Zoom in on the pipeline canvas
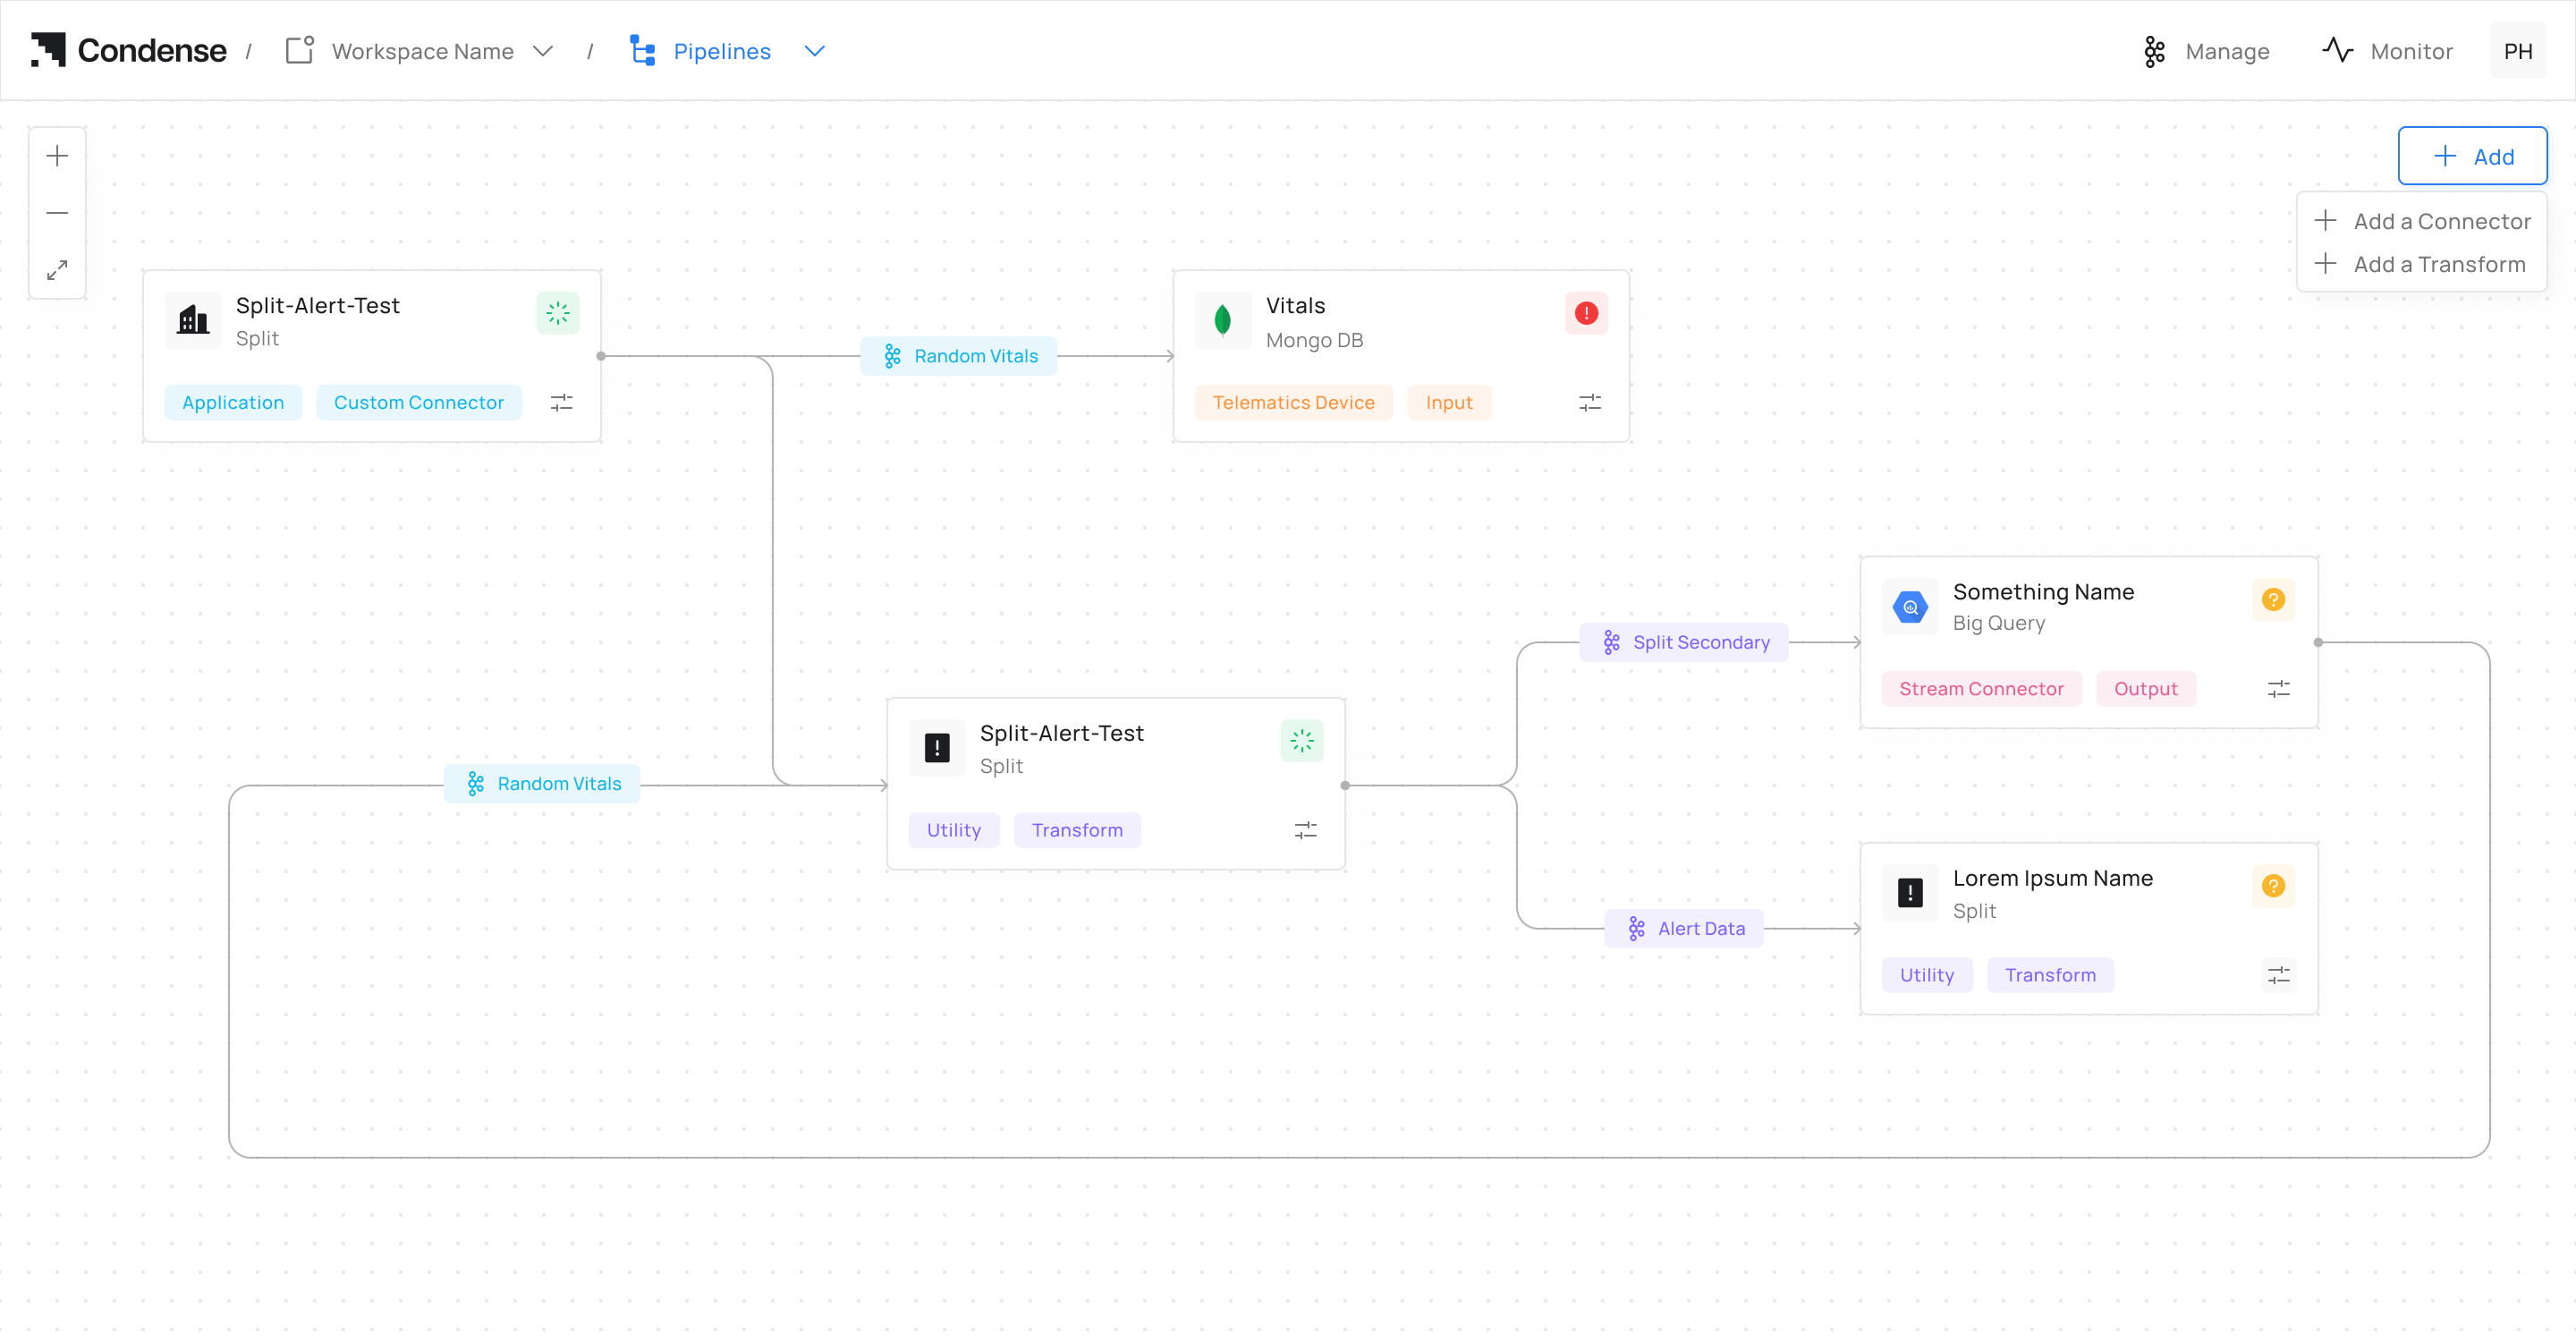This screenshot has width=2576, height=1342. click(x=57, y=156)
